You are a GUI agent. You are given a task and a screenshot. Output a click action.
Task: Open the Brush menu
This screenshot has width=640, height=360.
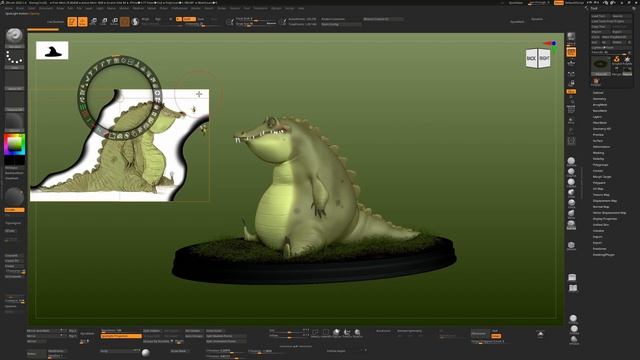(20, 8)
